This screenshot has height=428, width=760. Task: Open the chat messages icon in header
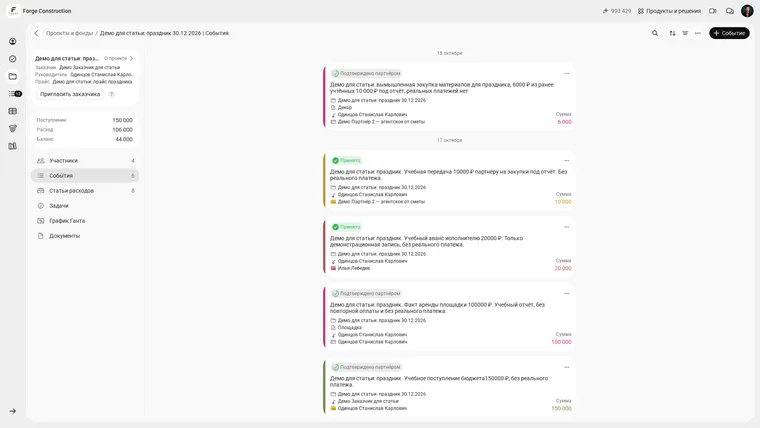[729, 11]
